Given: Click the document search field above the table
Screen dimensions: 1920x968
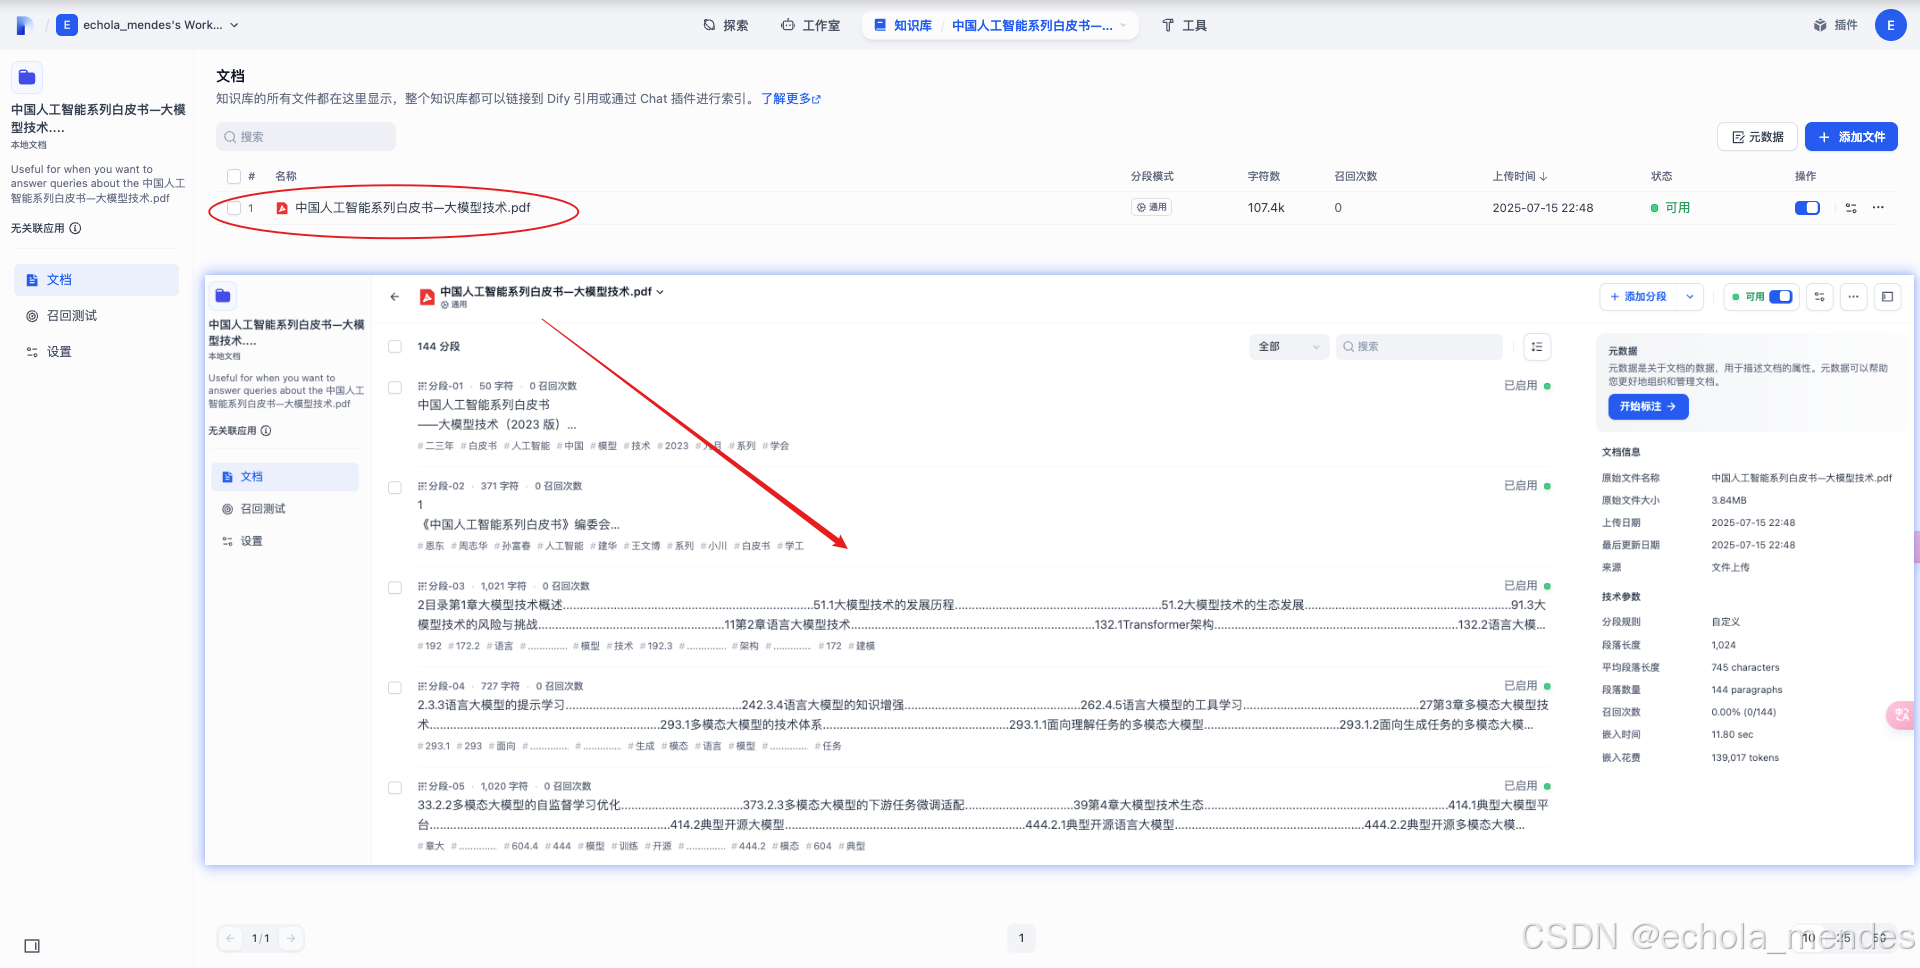Looking at the screenshot, I should click(x=306, y=137).
